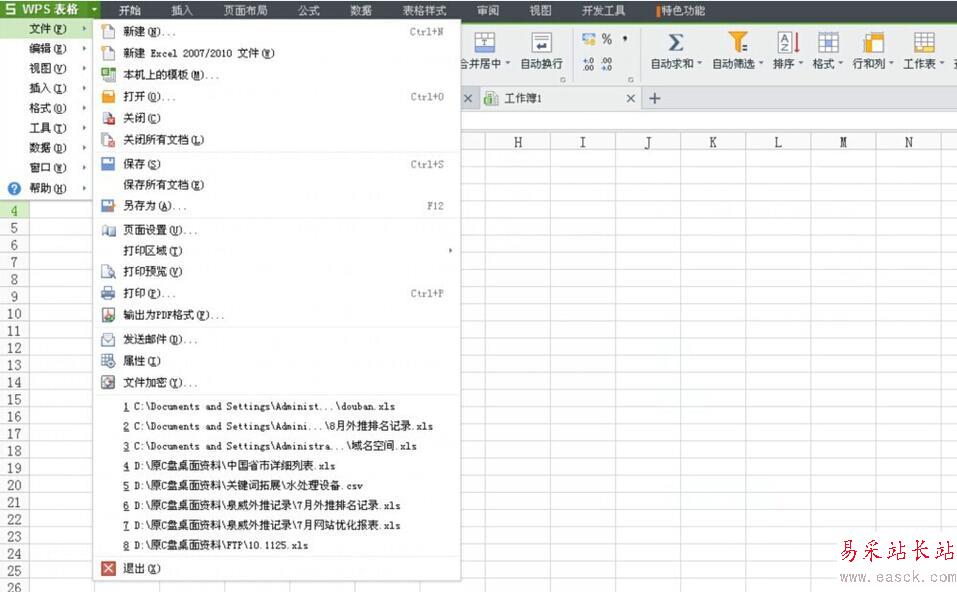957x592 pixels.
Task: Add a new document tab with plus
Action: pyautogui.click(x=654, y=98)
